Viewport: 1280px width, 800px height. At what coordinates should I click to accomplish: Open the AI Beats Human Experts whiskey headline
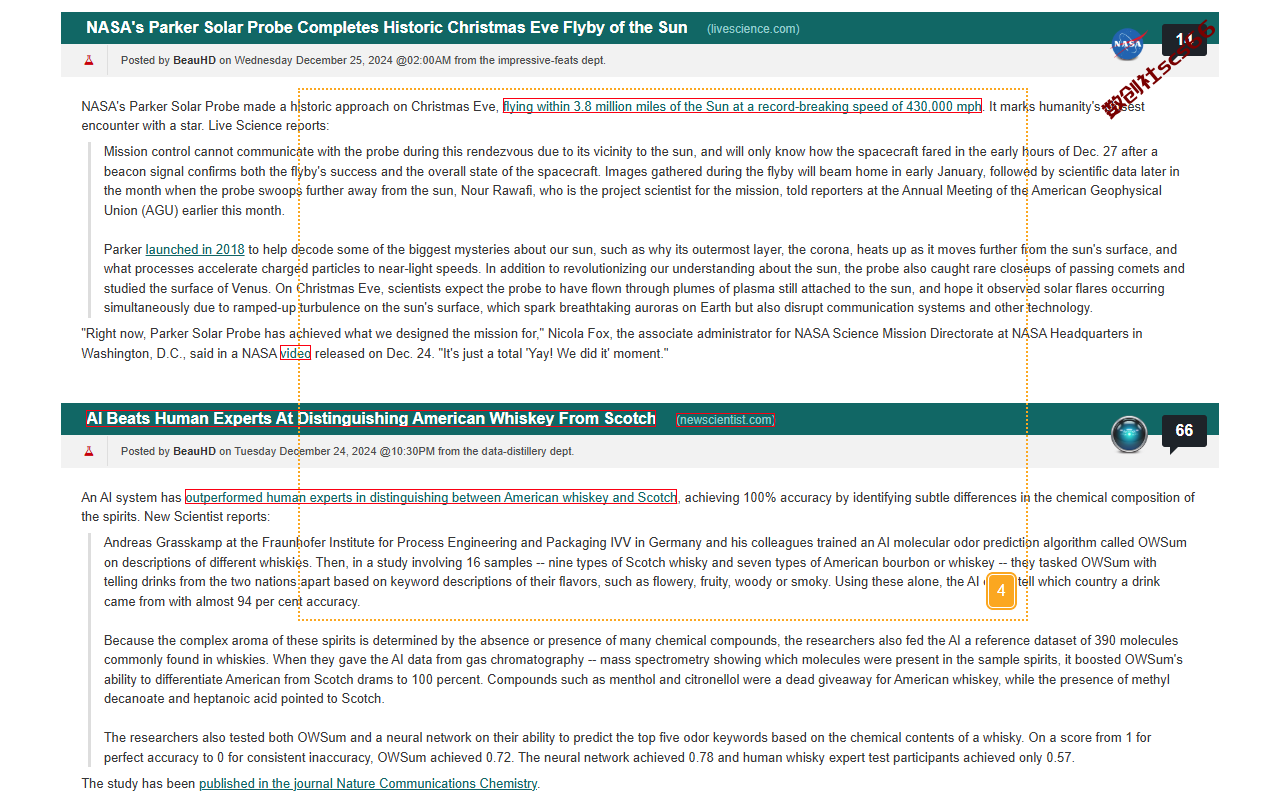pos(371,419)
